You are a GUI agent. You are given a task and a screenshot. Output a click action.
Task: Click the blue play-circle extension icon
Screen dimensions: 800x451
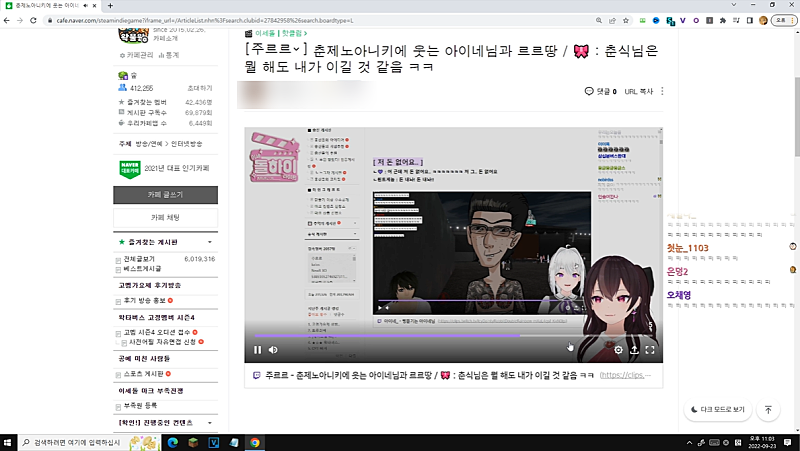[x=656, y=20]
